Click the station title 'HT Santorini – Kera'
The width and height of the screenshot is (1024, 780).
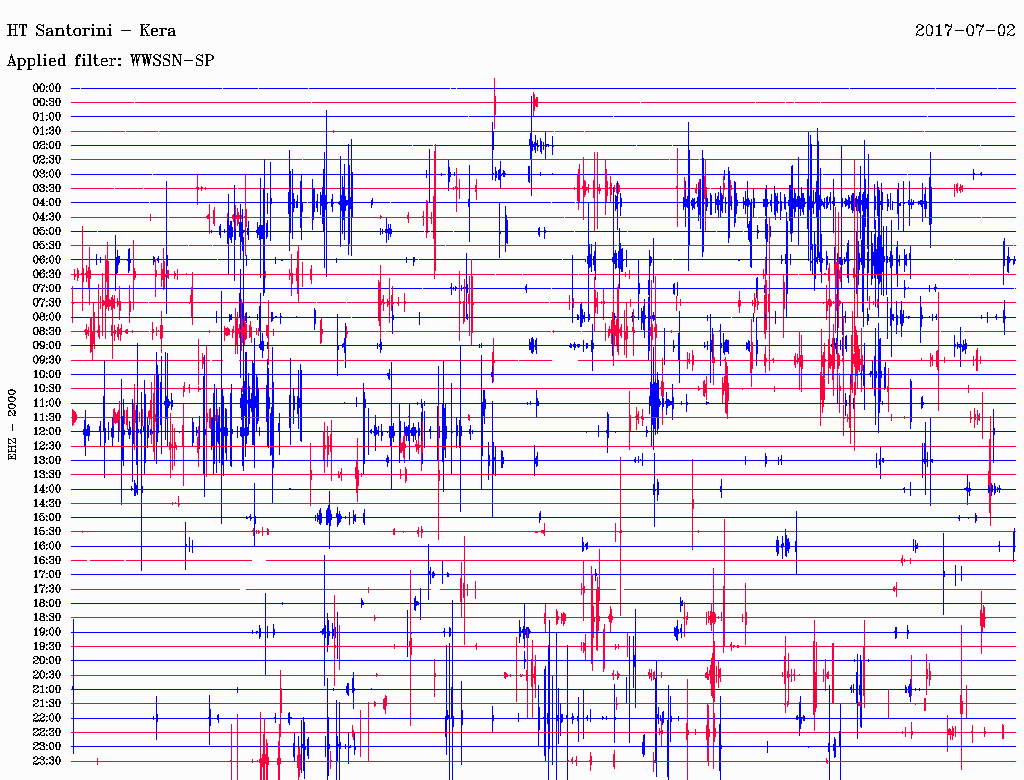click(91, 31)
